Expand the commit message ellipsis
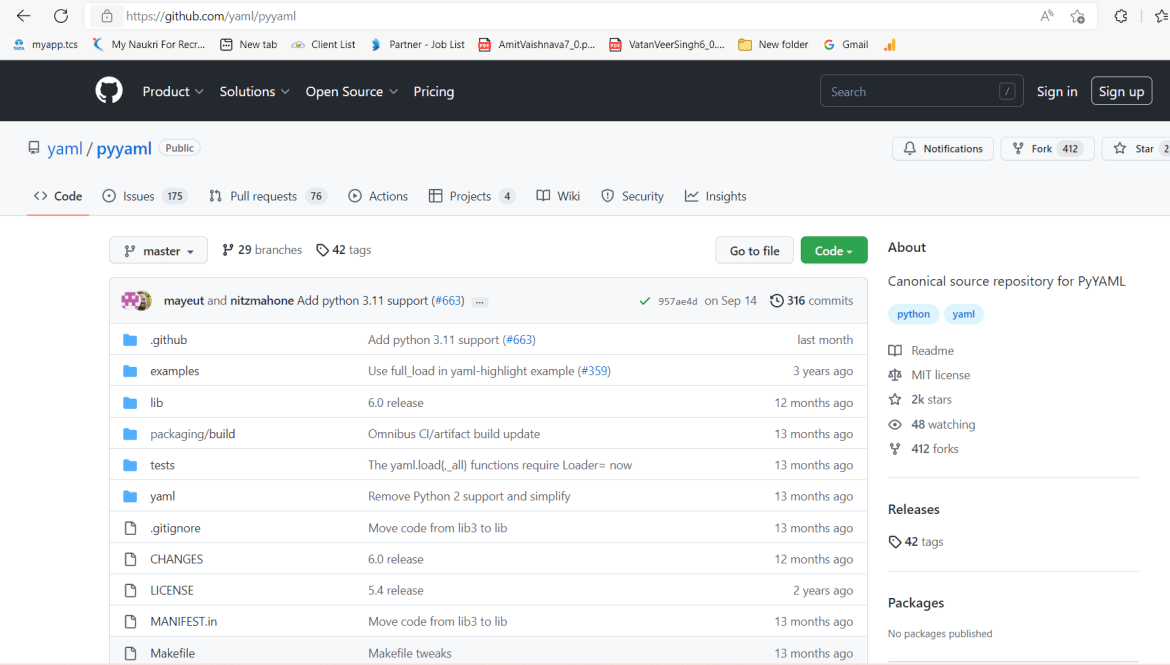The height and width of the screenshot is (665, 1170). 480,302
